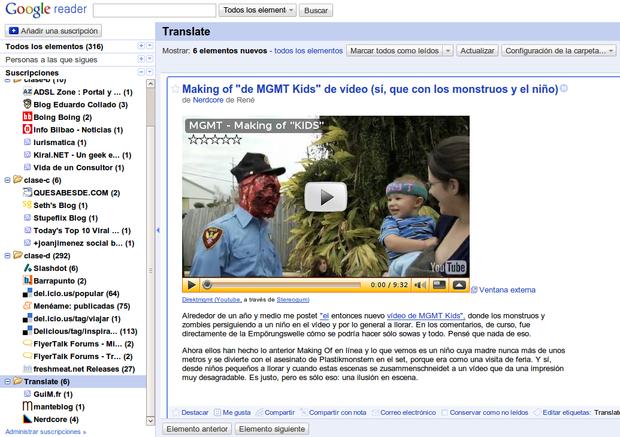Expand Todos los elementos plus icon
The image size is (620, 437).
tap(141, 46)
